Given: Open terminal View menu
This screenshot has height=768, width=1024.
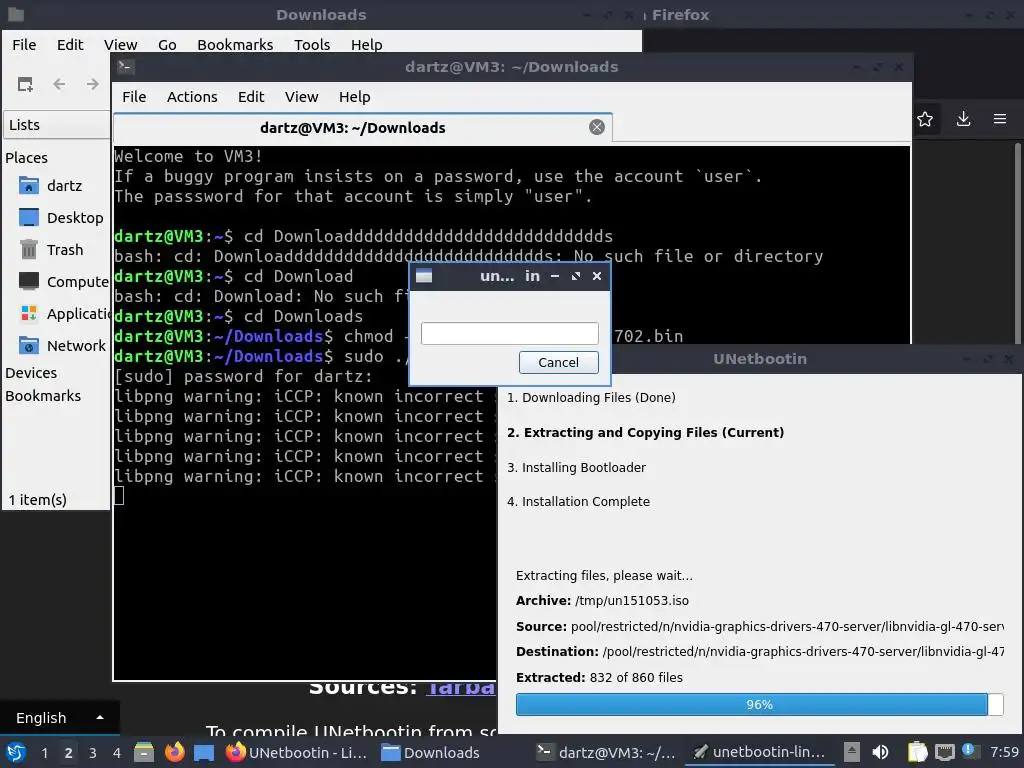Looking at the screenshot, I should pyautogui.click(x=301, y=97).
